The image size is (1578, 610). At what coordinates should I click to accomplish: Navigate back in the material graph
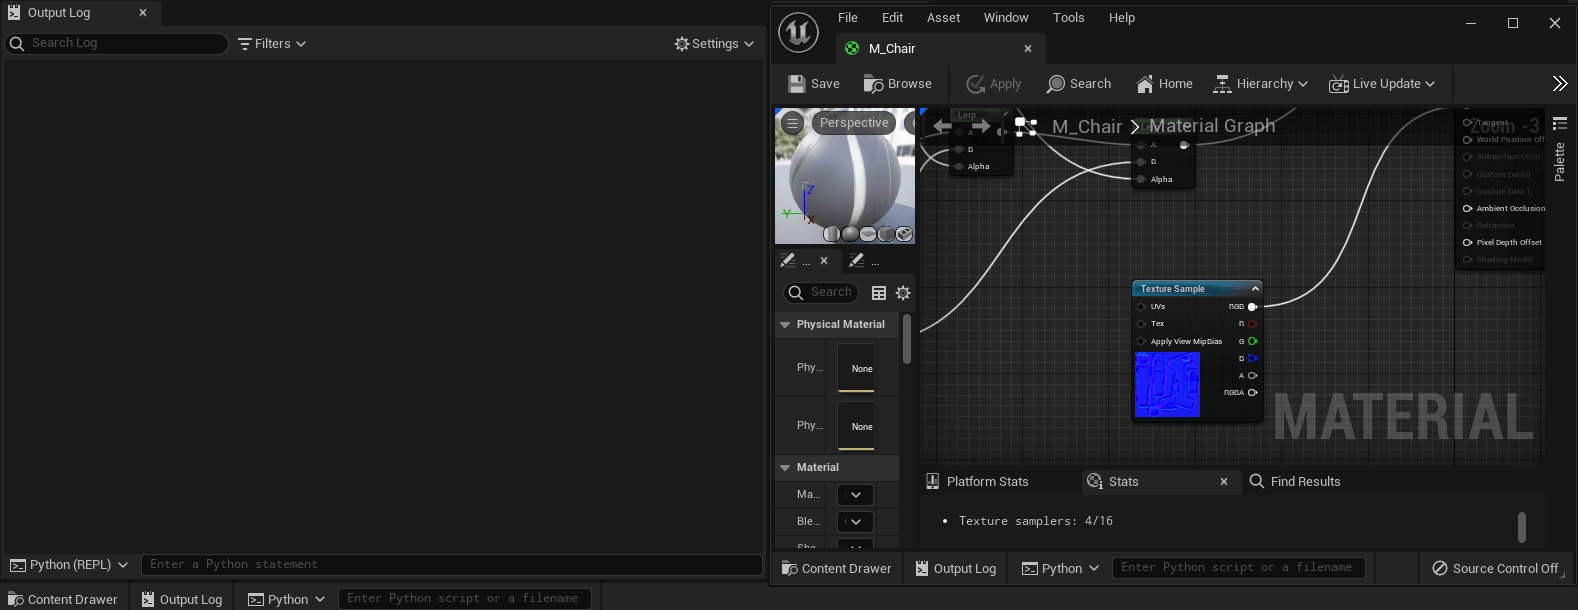[x=942, y=126]
